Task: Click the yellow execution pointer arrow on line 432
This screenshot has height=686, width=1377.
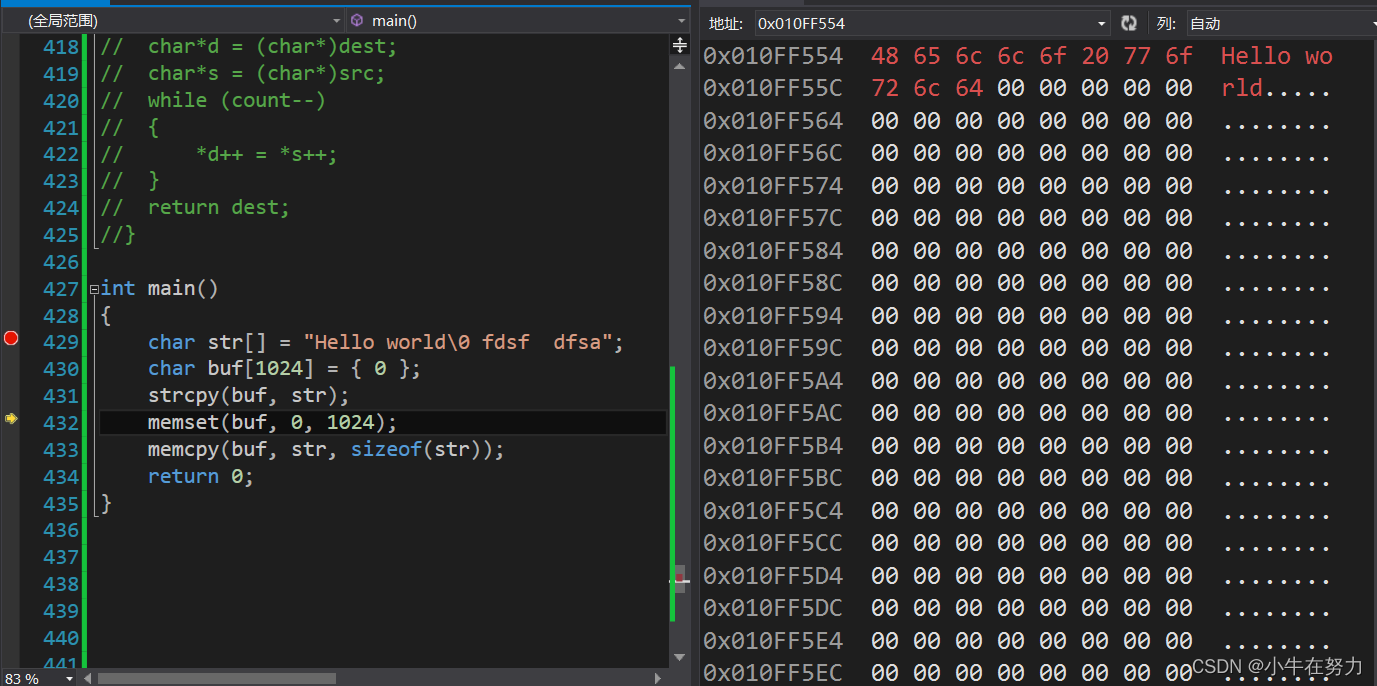Action: pyautogui.click(x=11, y=419)
